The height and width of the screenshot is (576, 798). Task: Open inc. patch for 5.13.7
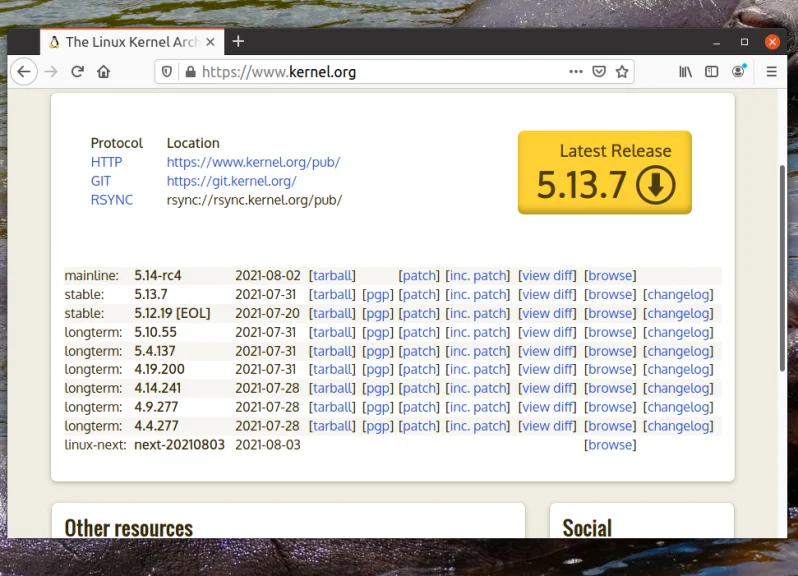[x=478, y=295]
